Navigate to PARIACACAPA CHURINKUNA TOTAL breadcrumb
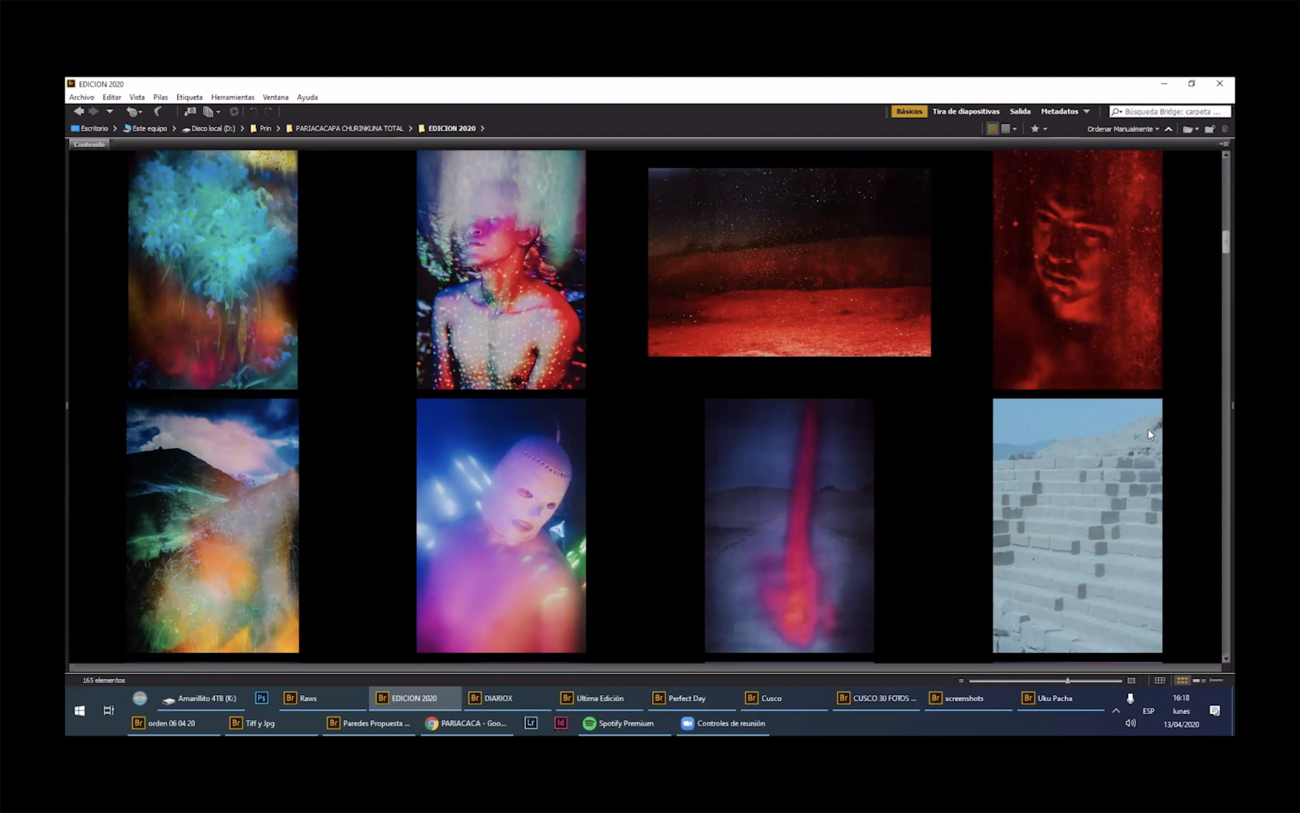The width and height of the screenshot is (1300, 813). tap(345, 128)
